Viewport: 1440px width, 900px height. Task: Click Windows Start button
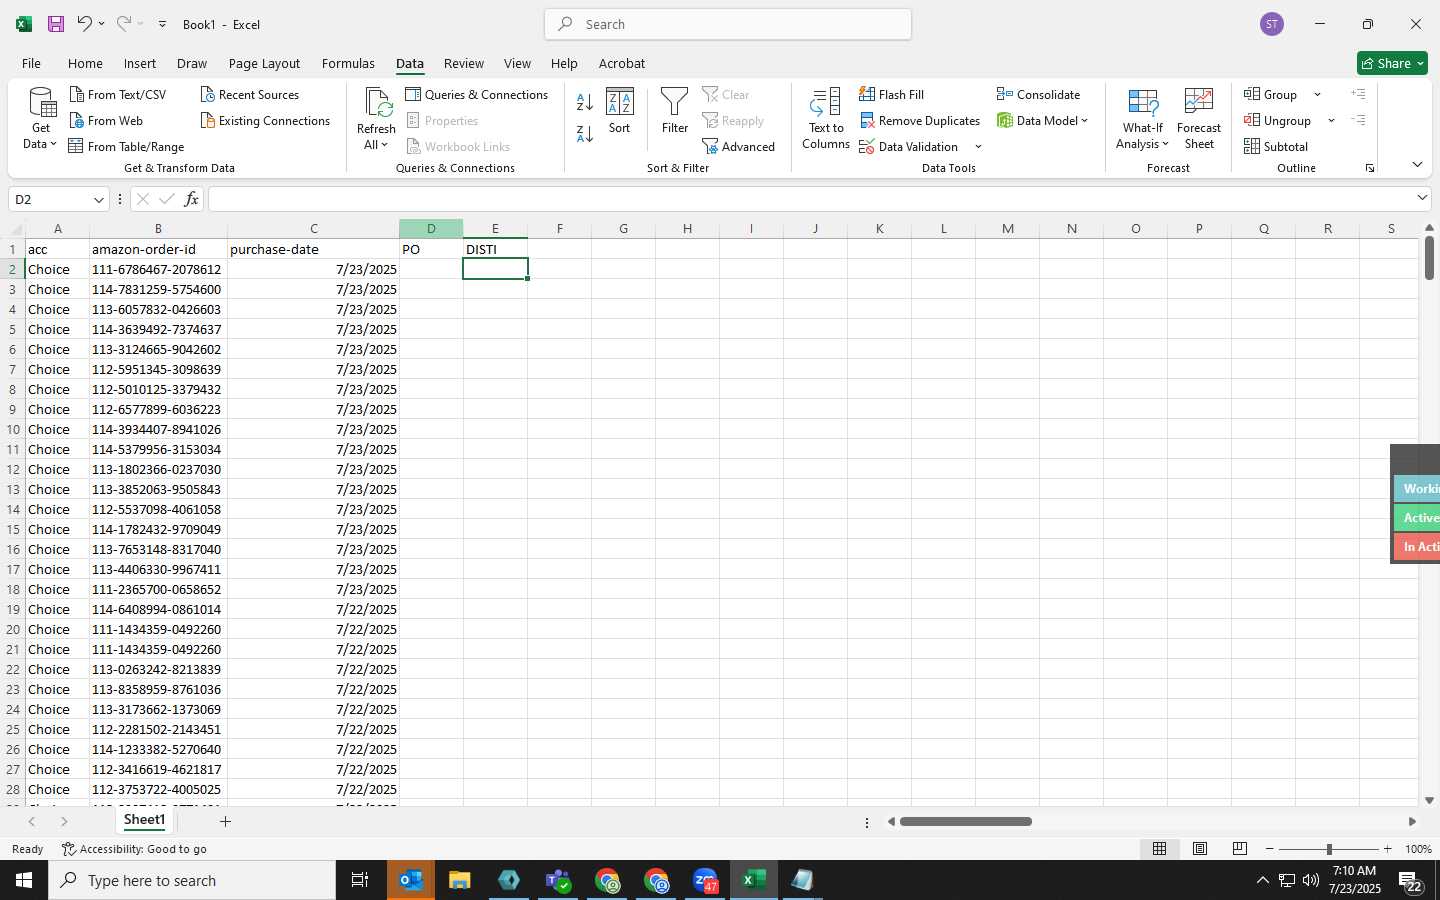[24, 880]
